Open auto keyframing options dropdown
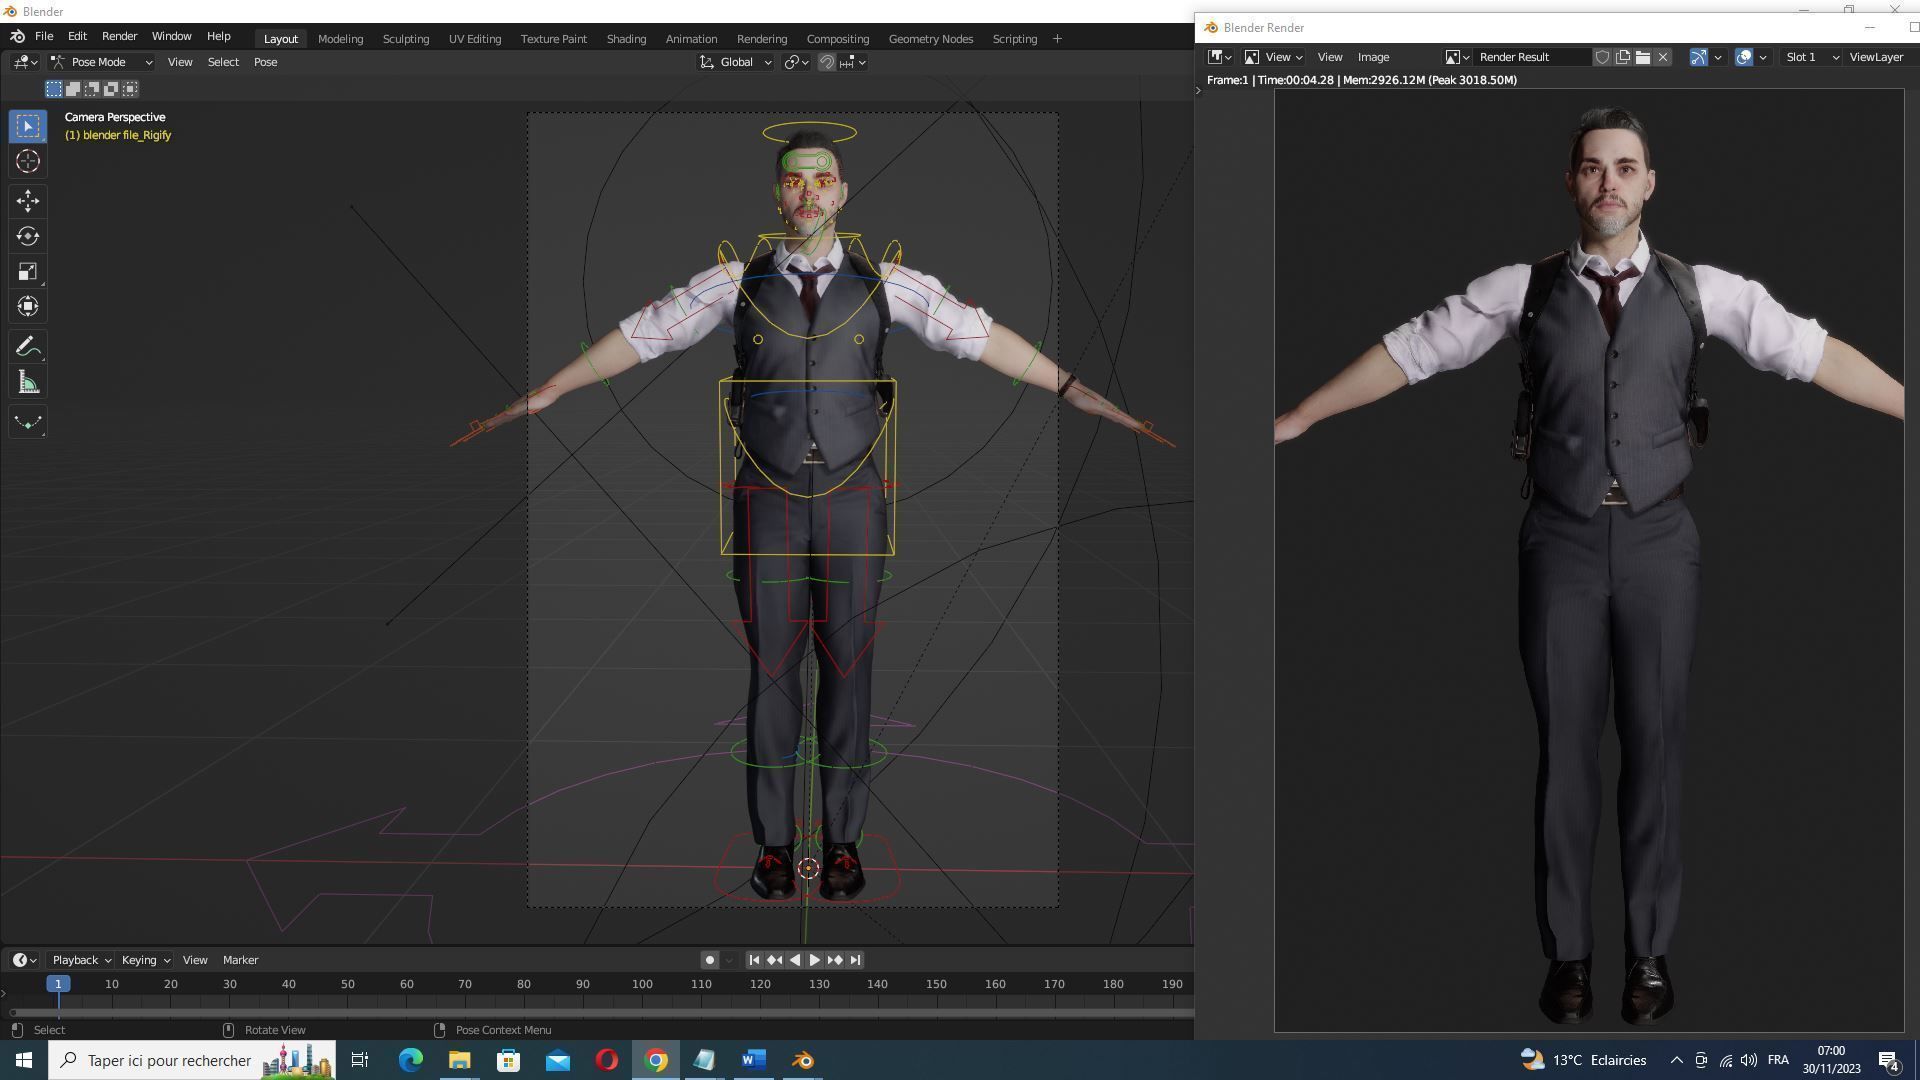Viewport: 1920px width, 1080px height. coord(729,960)
